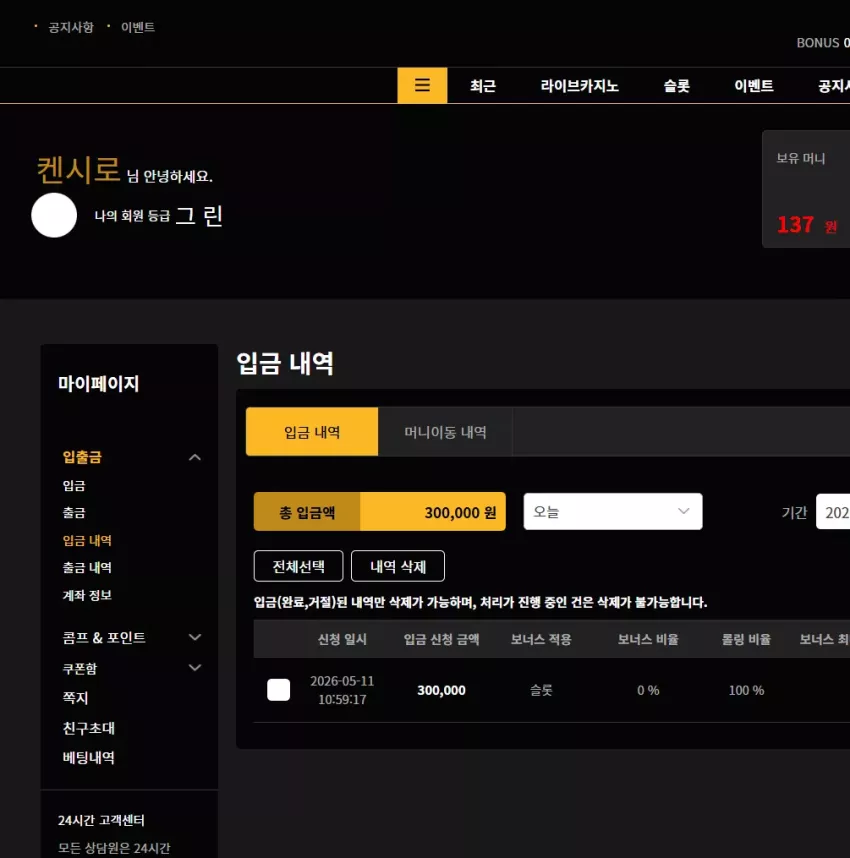Viewport: 850px width, 858px height.
Task: Open the 라이브카지노 nav menu item
Action: tap(580, 86)
